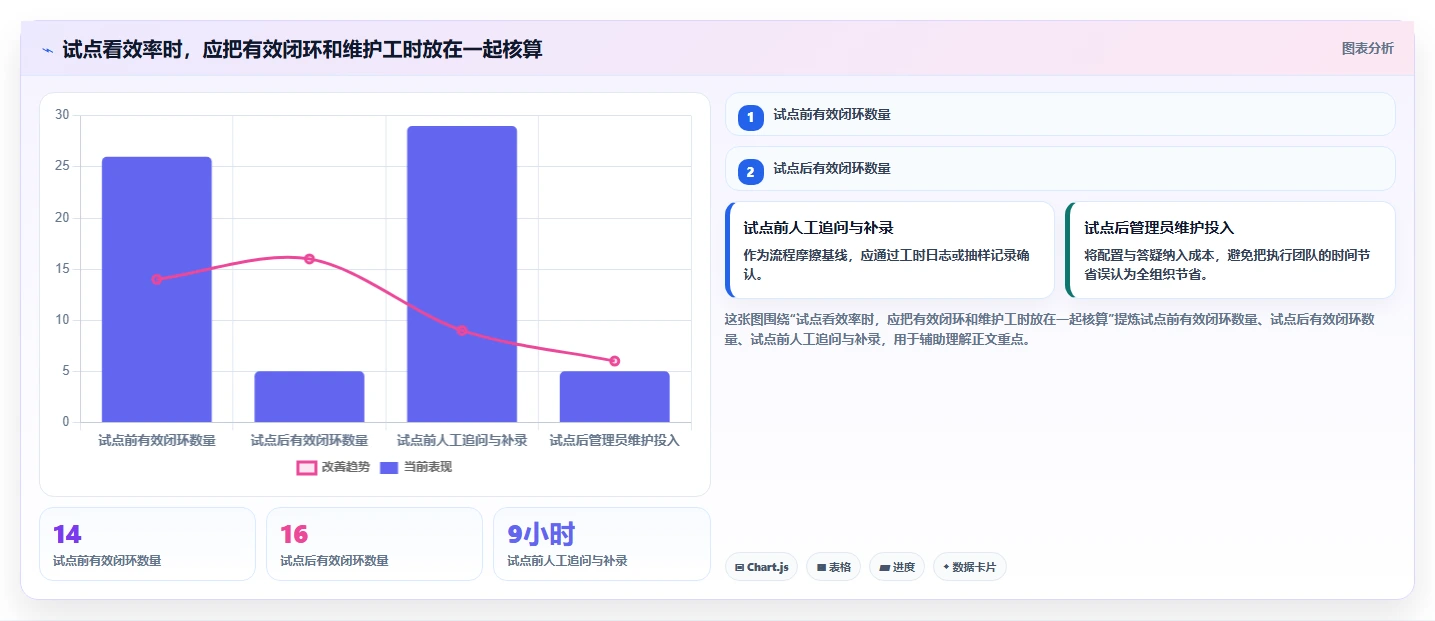Click the trend line point at 6
1435x621 pixels.
[x=614, y=361]
